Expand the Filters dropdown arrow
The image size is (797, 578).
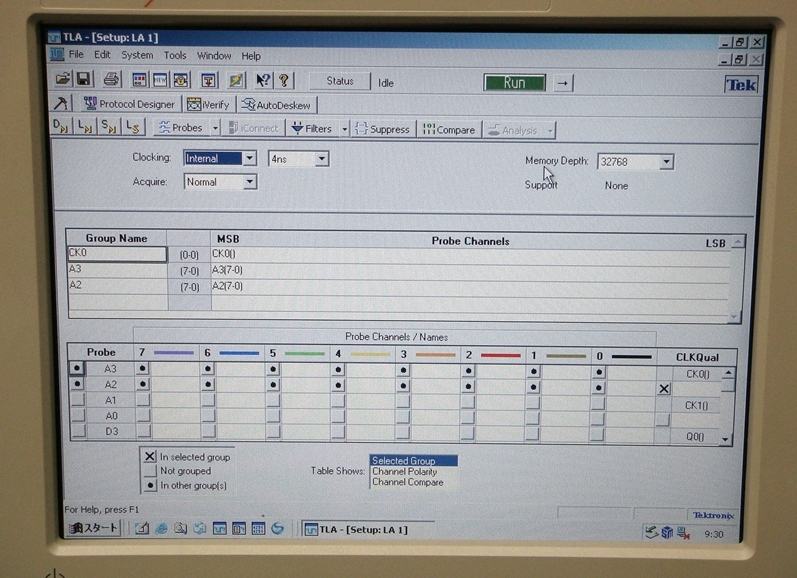tap(344, 130)
